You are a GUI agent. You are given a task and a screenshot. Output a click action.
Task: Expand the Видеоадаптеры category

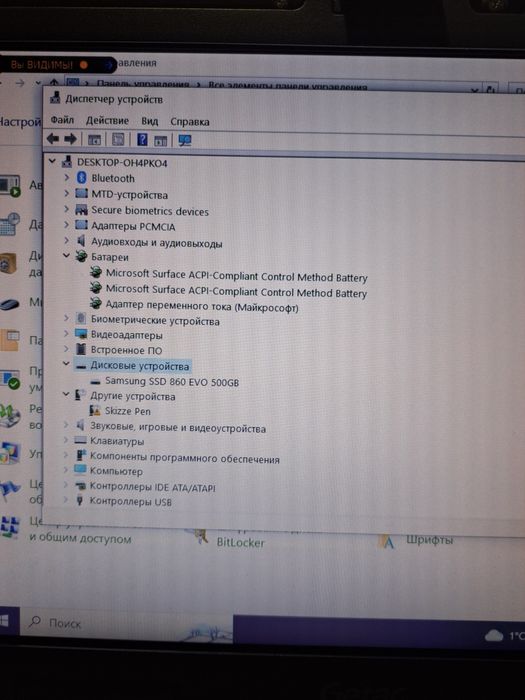point(66,334)
